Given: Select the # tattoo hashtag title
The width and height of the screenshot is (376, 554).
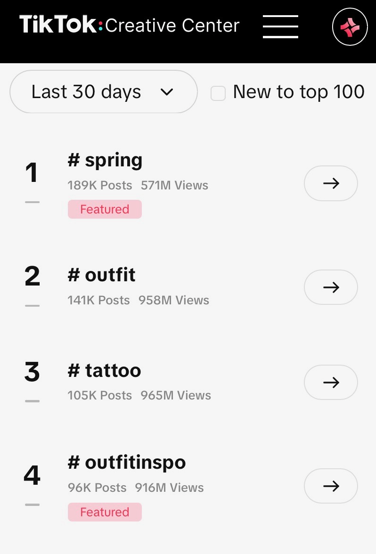Looking at the screenshot, I should (x=104, y=370).
